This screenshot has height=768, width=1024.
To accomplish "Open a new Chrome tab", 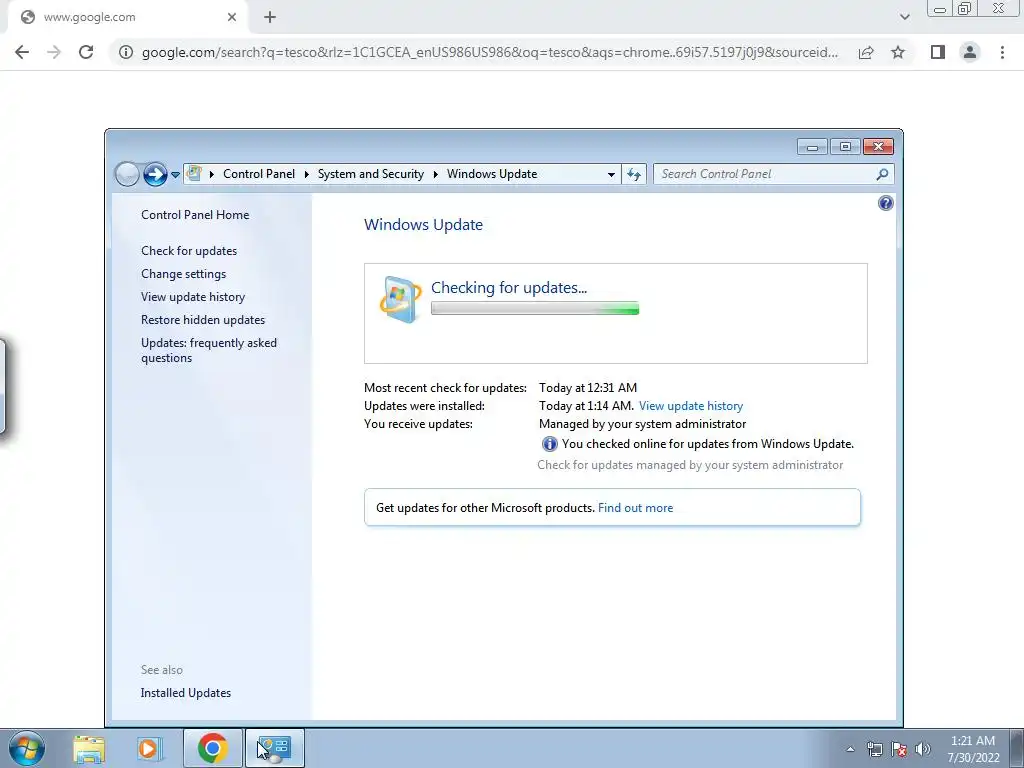I will coord(270,18).
